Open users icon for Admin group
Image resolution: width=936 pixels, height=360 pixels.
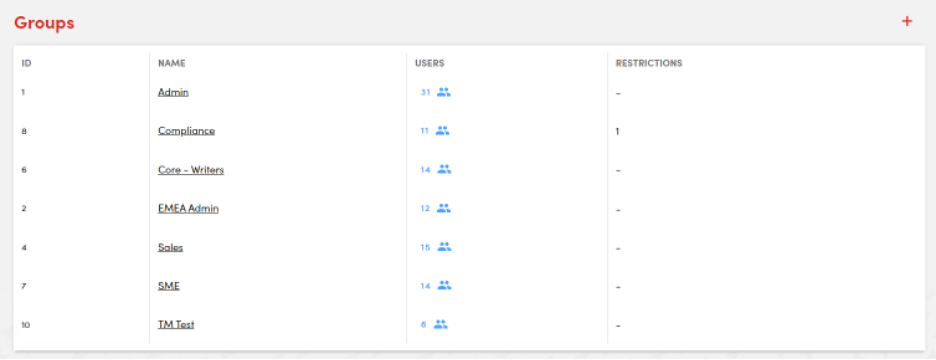[x=444, y=93]
